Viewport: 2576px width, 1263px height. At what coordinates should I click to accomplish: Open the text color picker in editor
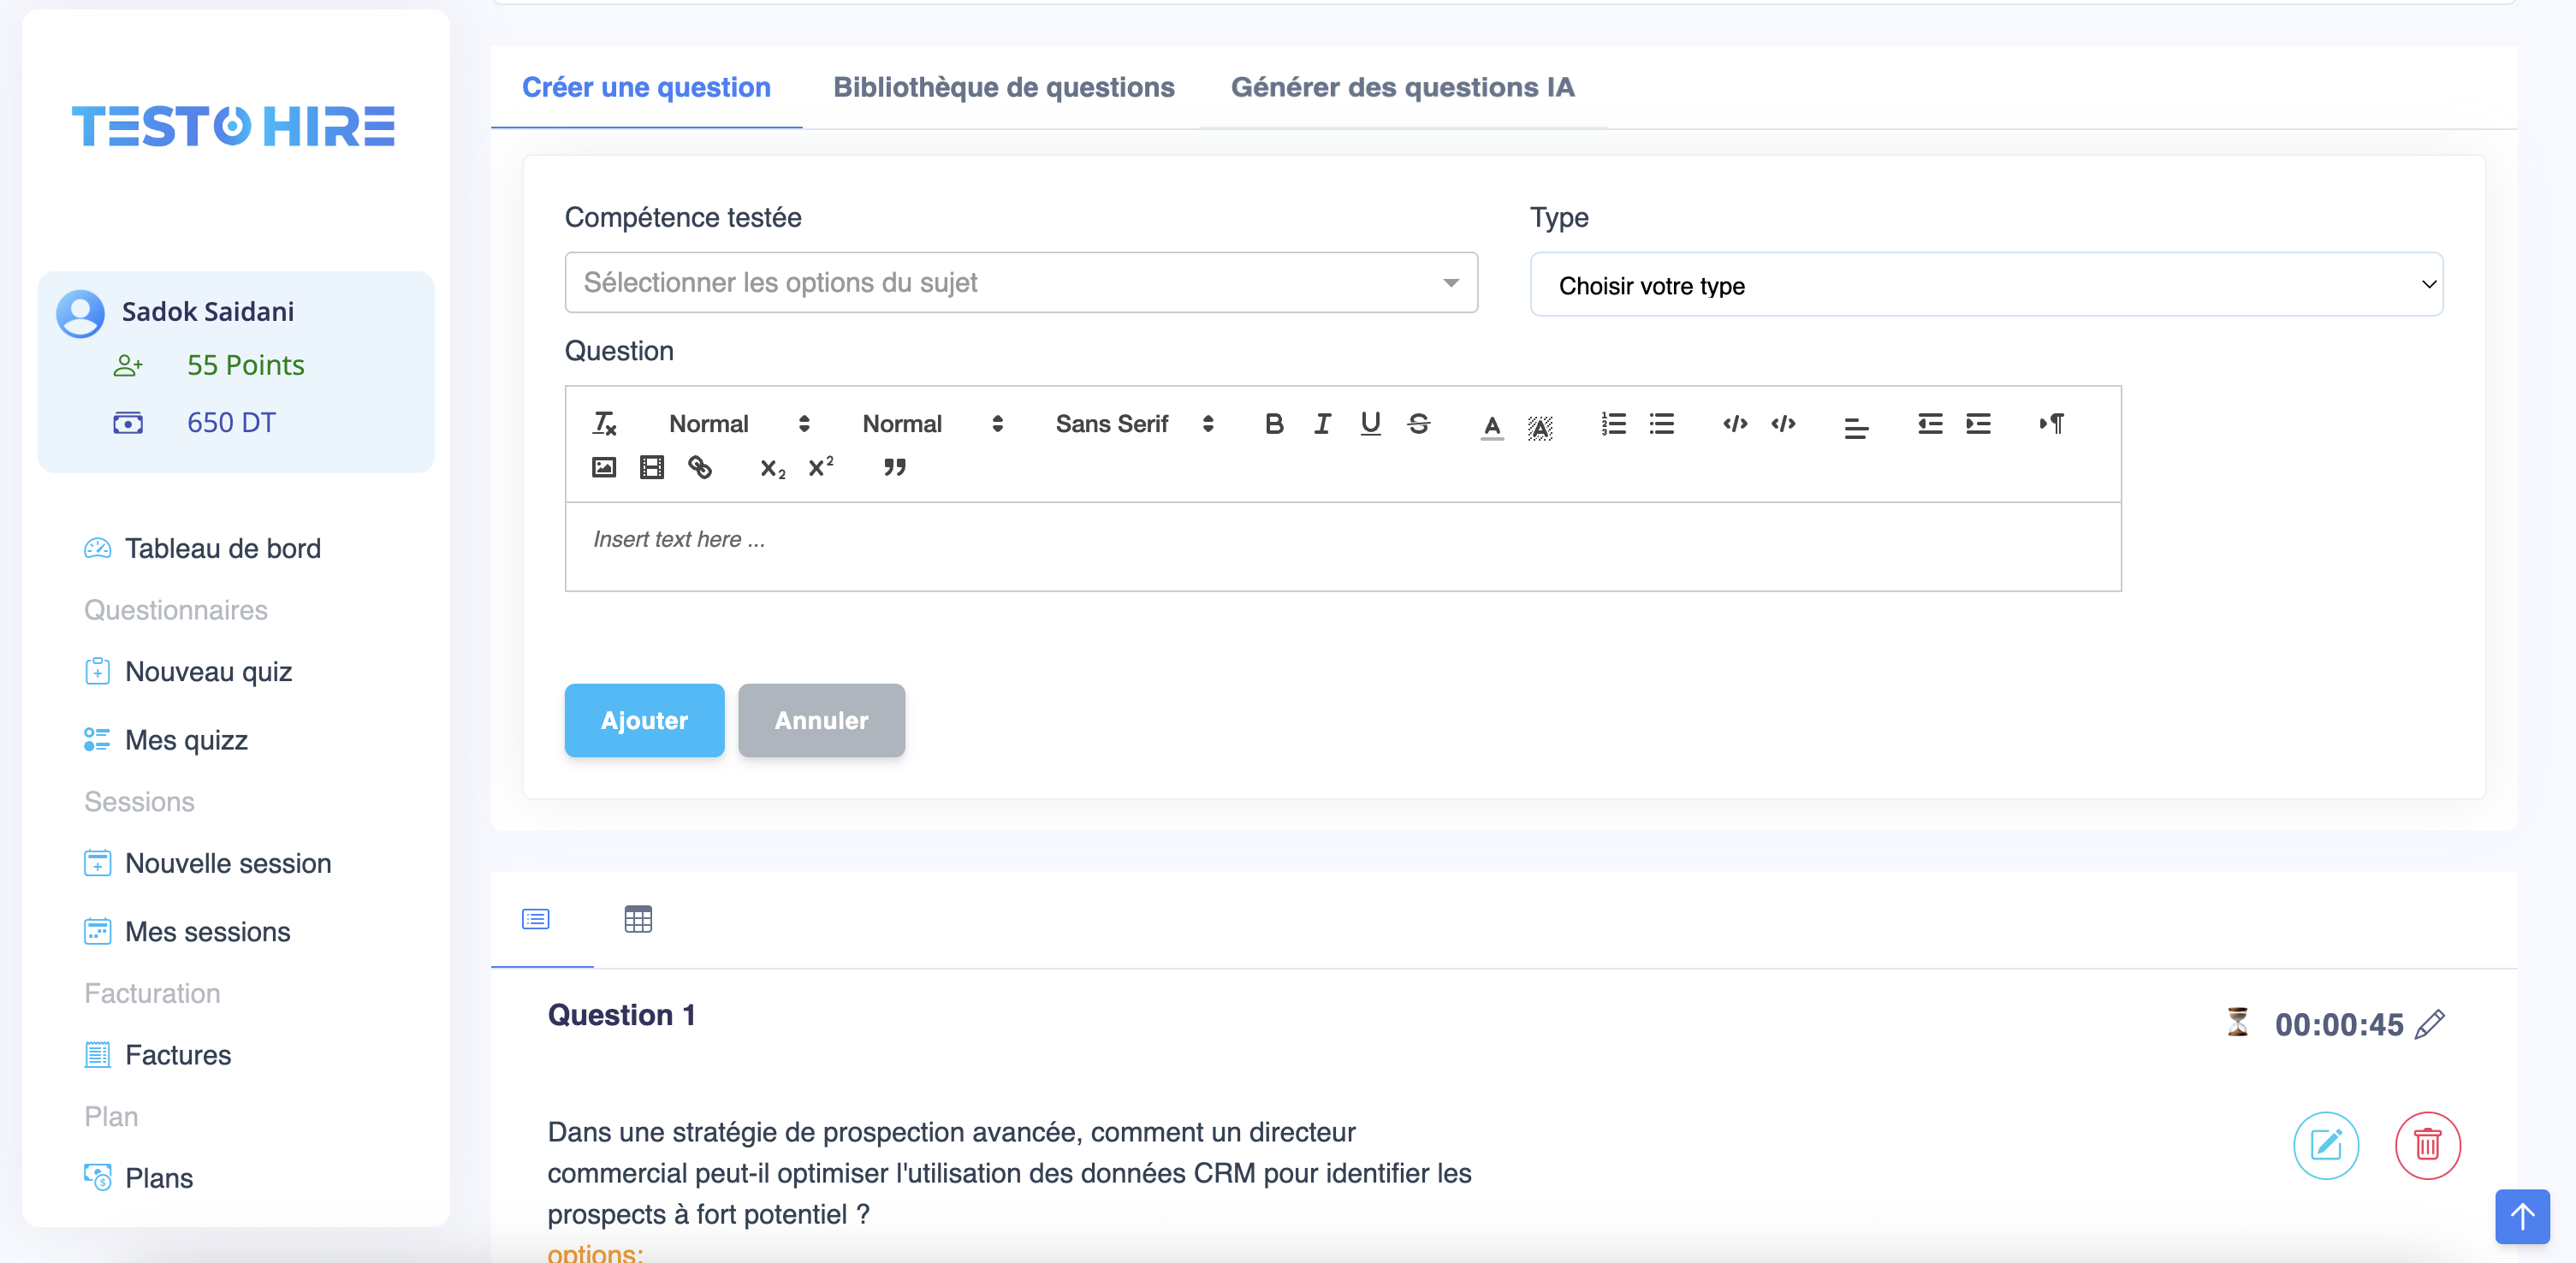1491,425
